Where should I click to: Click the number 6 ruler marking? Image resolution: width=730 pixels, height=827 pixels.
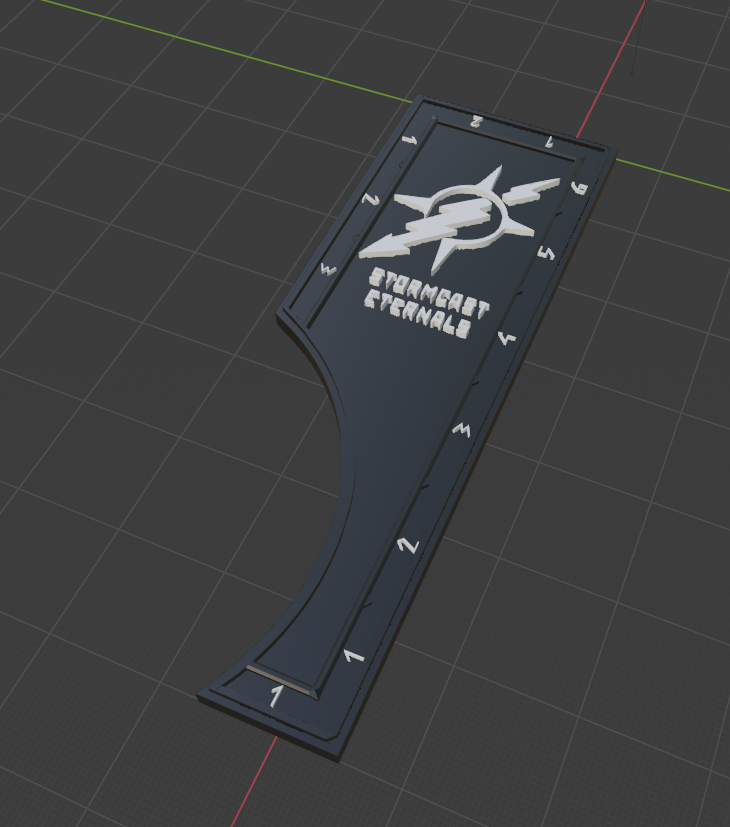pyautogui.click(x=579, y=188)
